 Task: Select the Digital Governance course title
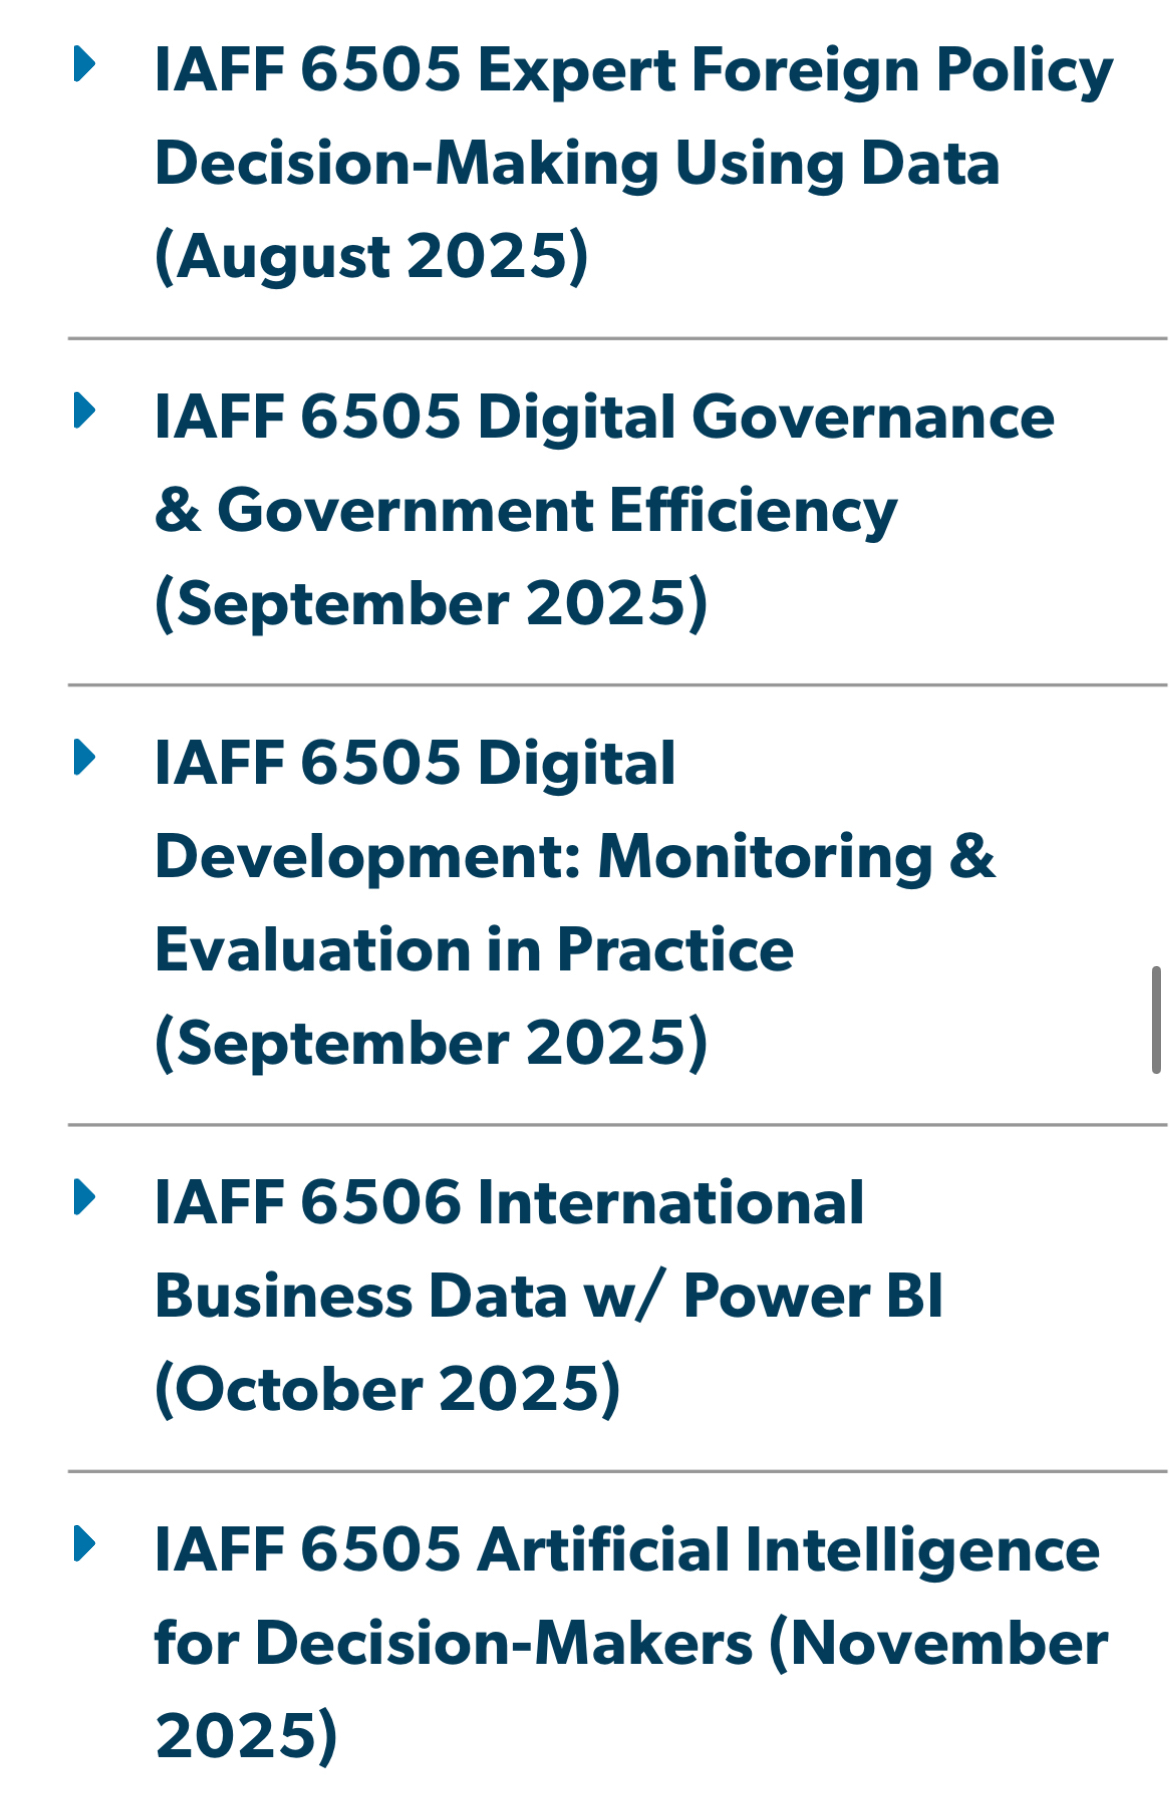pos(604,417)
